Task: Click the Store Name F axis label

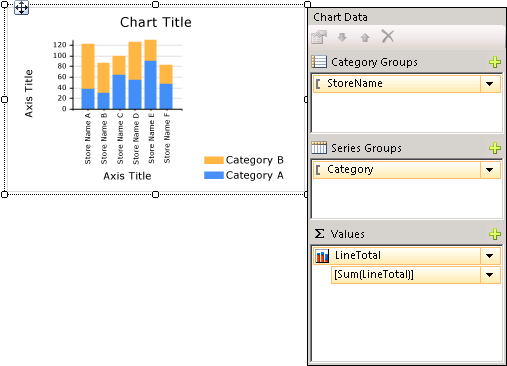Action: click(167, 138)
